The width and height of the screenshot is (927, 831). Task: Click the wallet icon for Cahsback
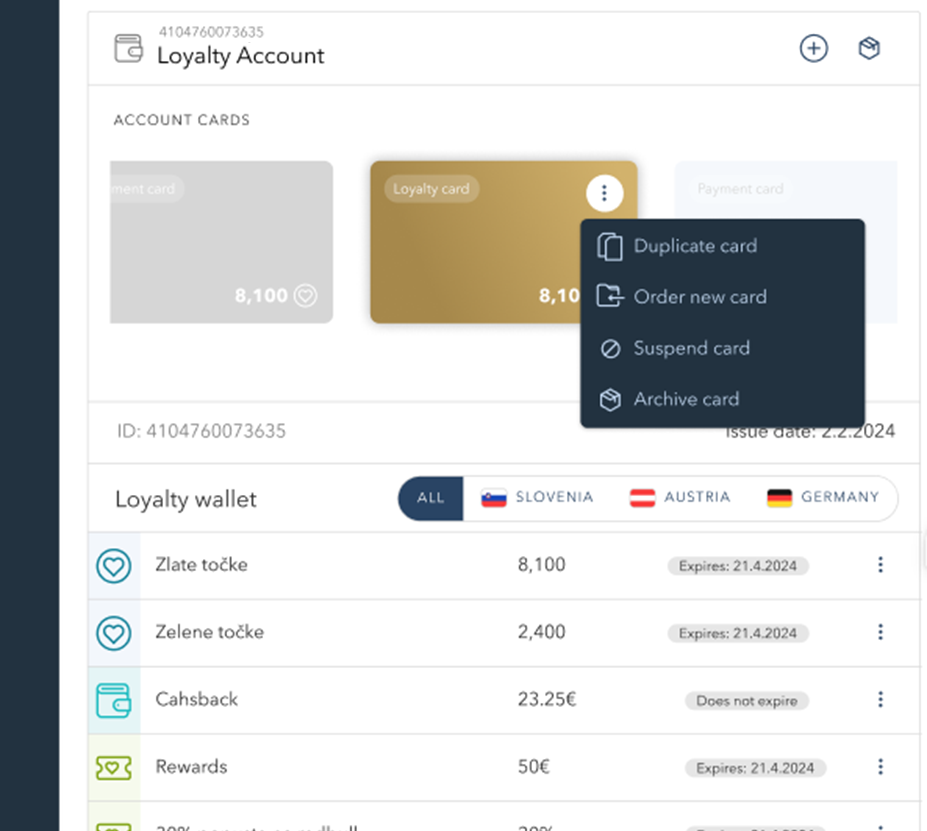pos(114,701)
